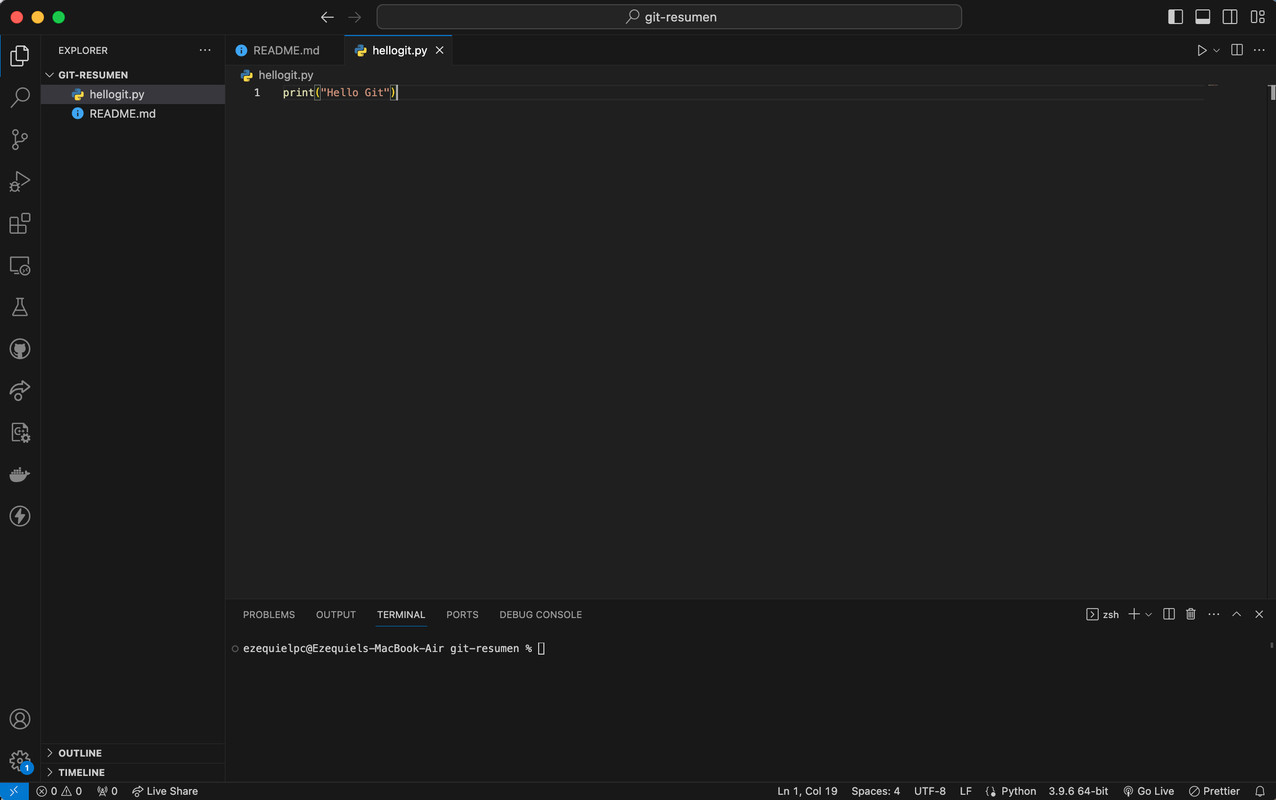Screen dimensions: 1276x800
Task: Toggle the primary side bar
Action: 1176,17
